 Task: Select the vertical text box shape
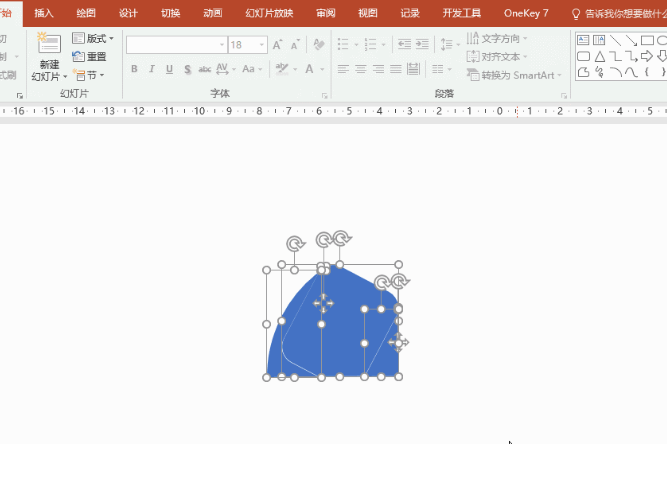(599, 40)
